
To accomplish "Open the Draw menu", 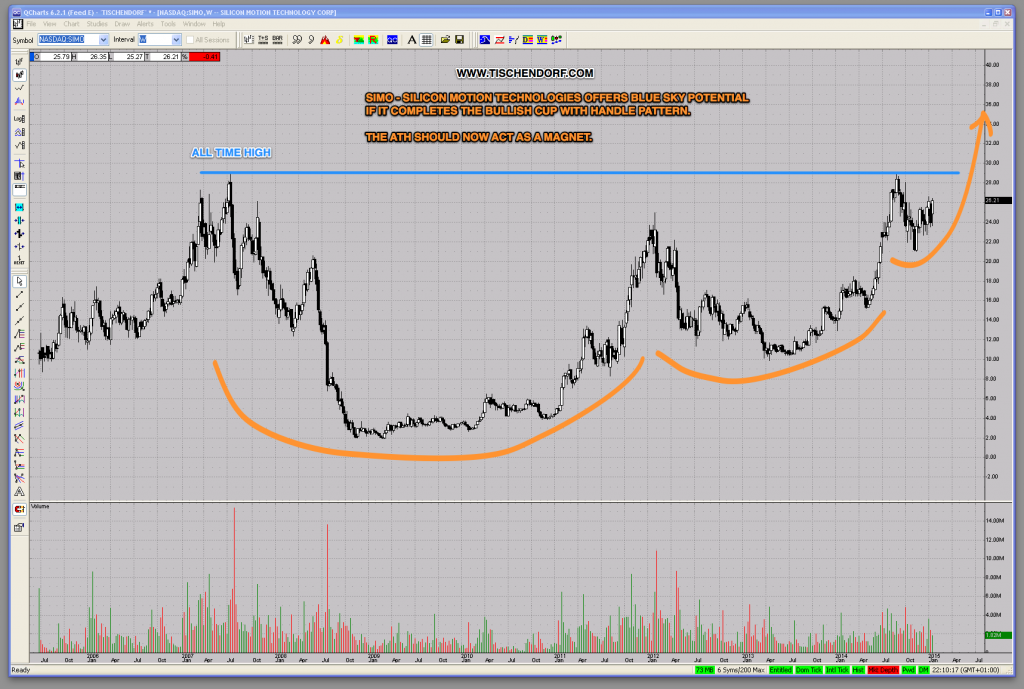I will (123, 24).
